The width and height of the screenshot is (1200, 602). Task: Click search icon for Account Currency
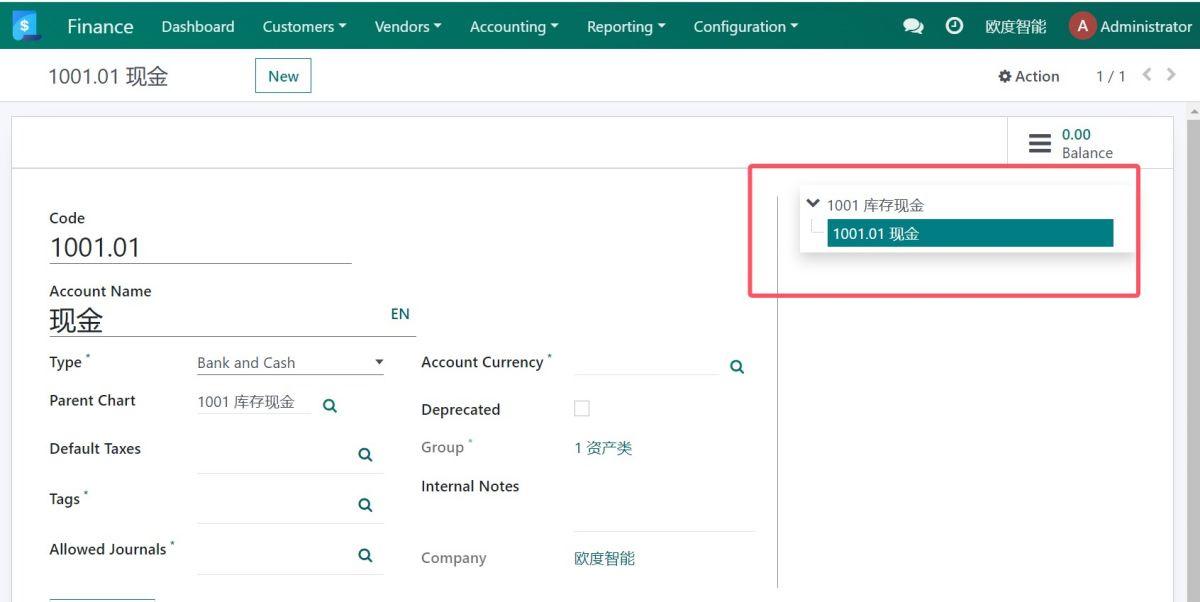click(737, 367)
